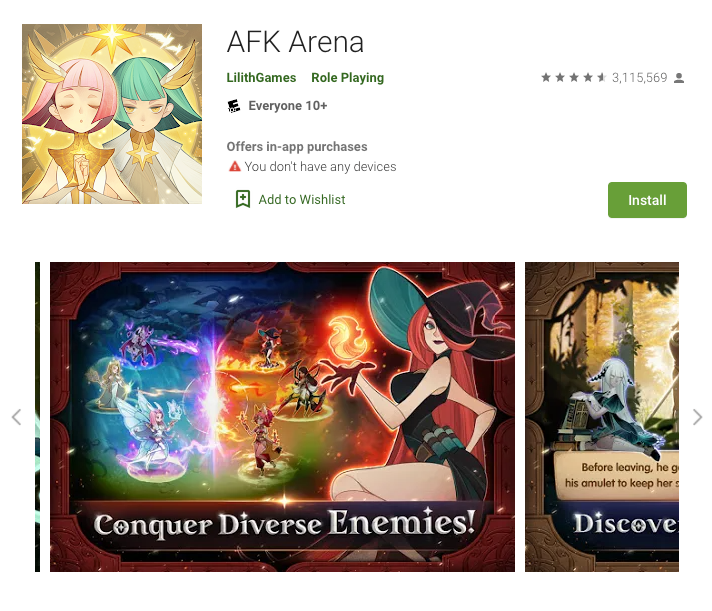Open the LilithGames developer page
This screenshot has height=611, width=712.
coord(261,78)
